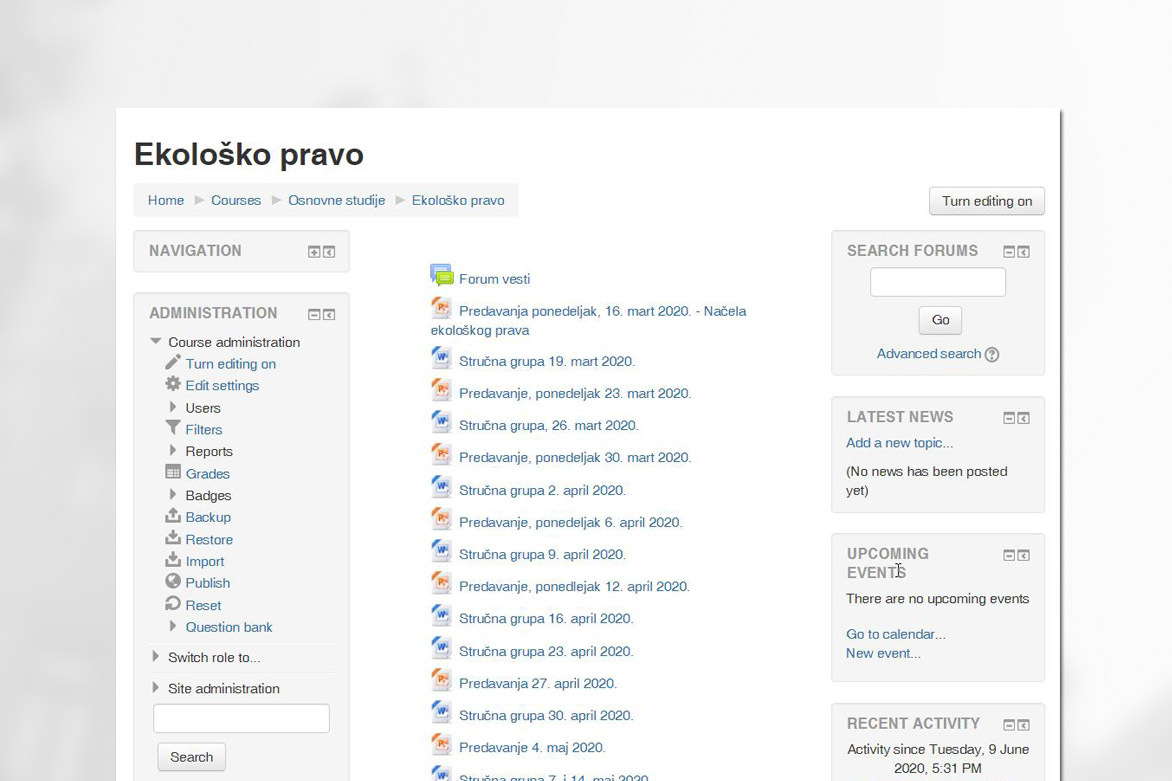
Task: Click the Search forums text field
Action: 937,282
